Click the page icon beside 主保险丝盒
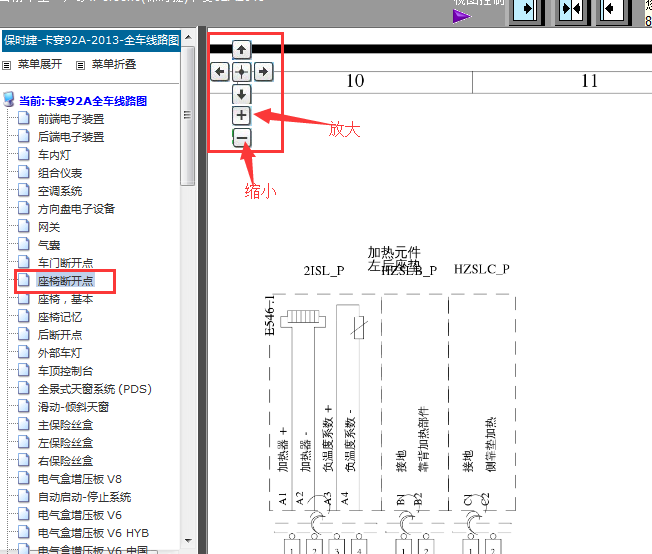 (x=24, y=424)
